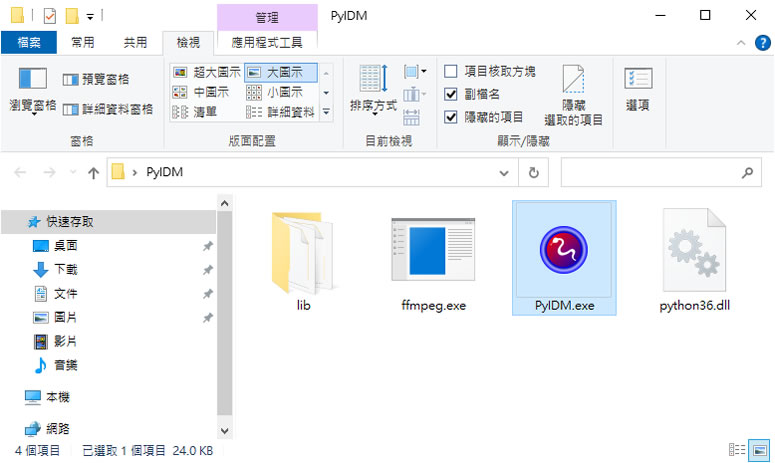Open the blue Help question icon
The width and height of the screenshot is (775, 463).
763,43
